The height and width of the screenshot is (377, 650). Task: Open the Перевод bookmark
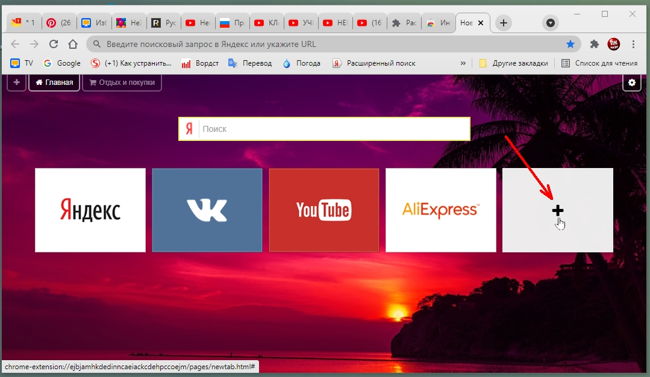250,63
